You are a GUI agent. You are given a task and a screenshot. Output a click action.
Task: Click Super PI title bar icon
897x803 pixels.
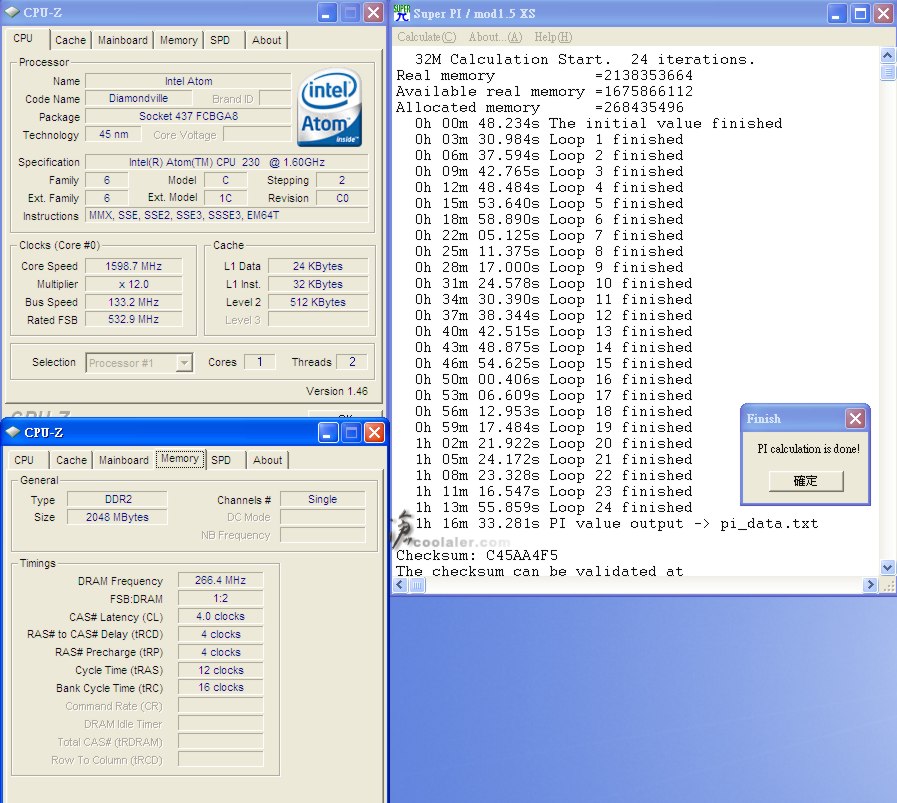(x=402, y=13)
